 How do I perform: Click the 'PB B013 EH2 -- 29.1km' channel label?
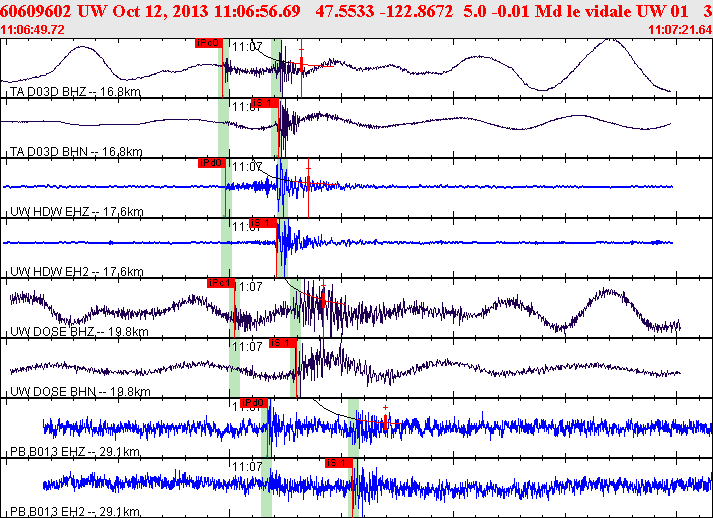[x=75, y=512]
